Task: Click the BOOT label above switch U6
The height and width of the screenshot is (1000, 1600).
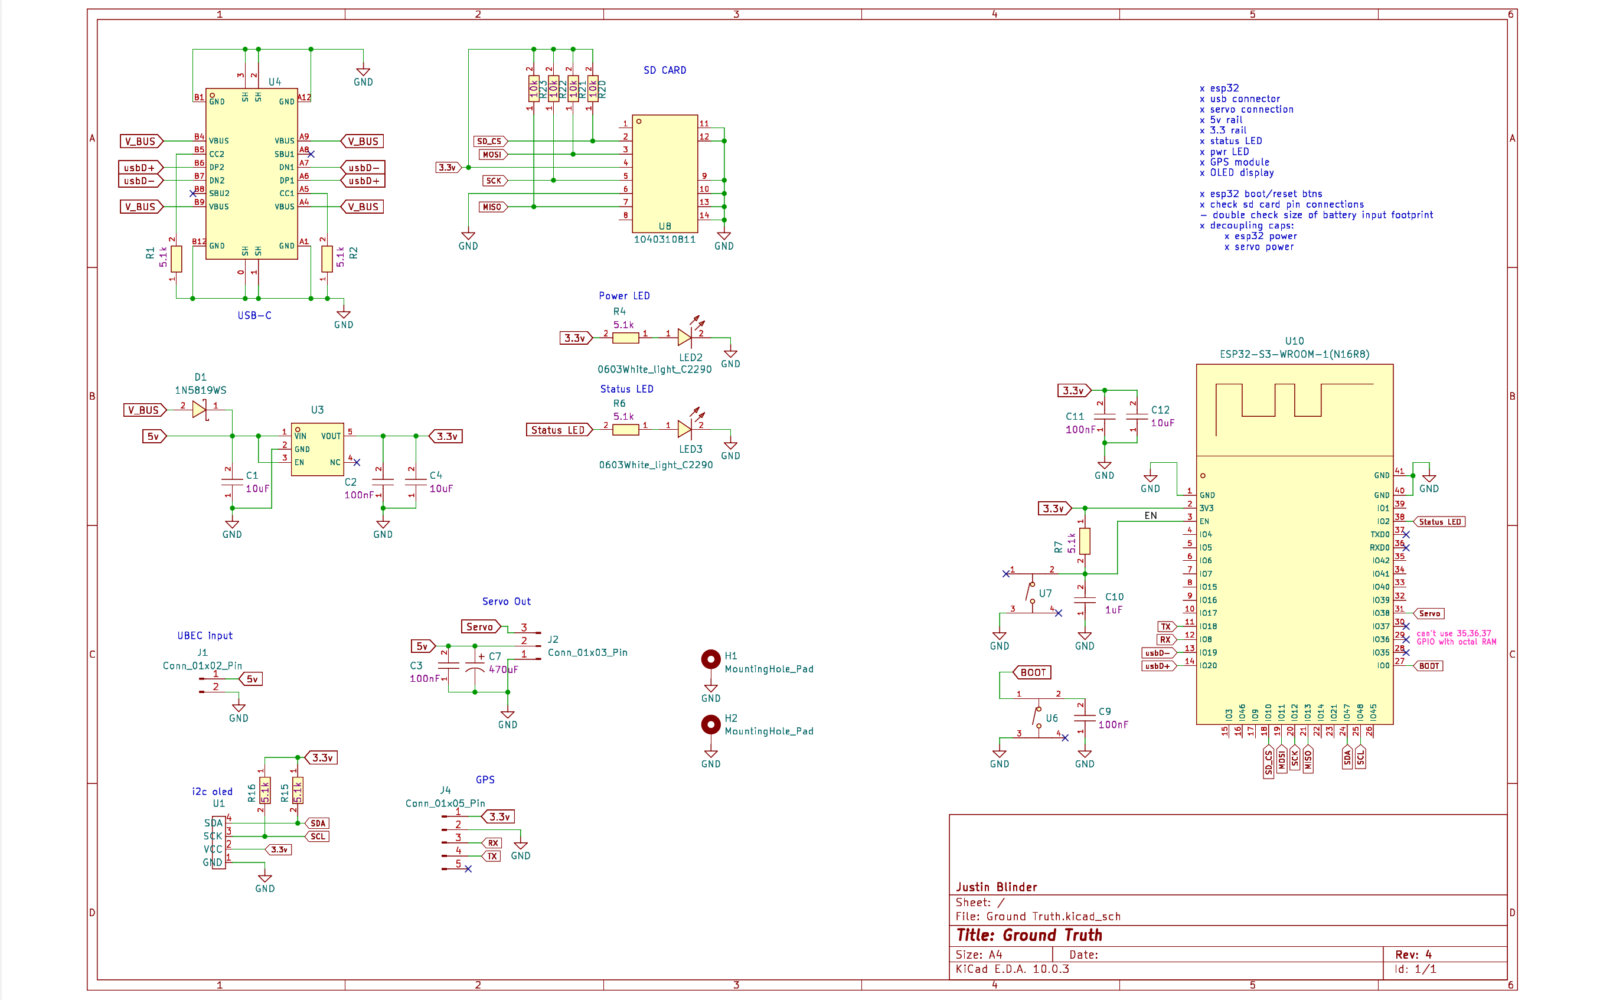Action: (1032, 673)
